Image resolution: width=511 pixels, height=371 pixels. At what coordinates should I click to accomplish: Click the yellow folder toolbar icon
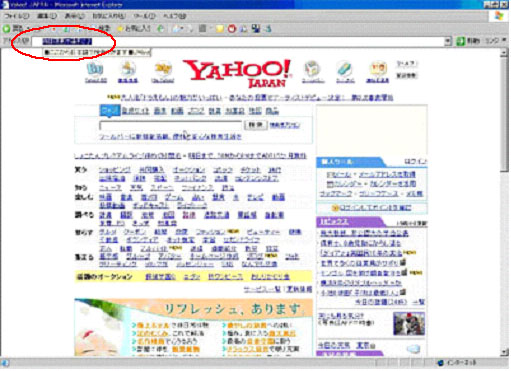219,29
